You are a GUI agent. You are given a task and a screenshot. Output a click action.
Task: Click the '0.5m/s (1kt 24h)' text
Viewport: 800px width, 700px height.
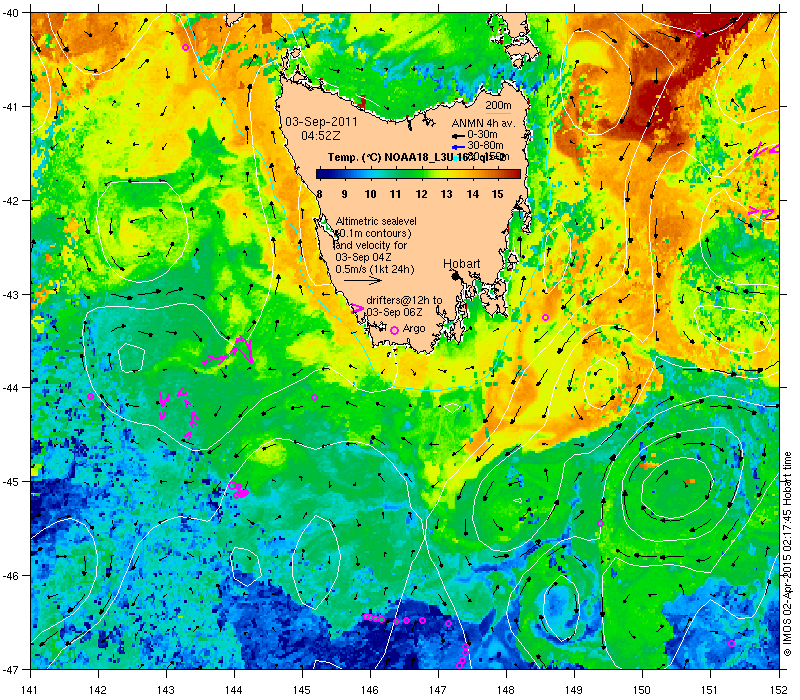pos(374,269)
